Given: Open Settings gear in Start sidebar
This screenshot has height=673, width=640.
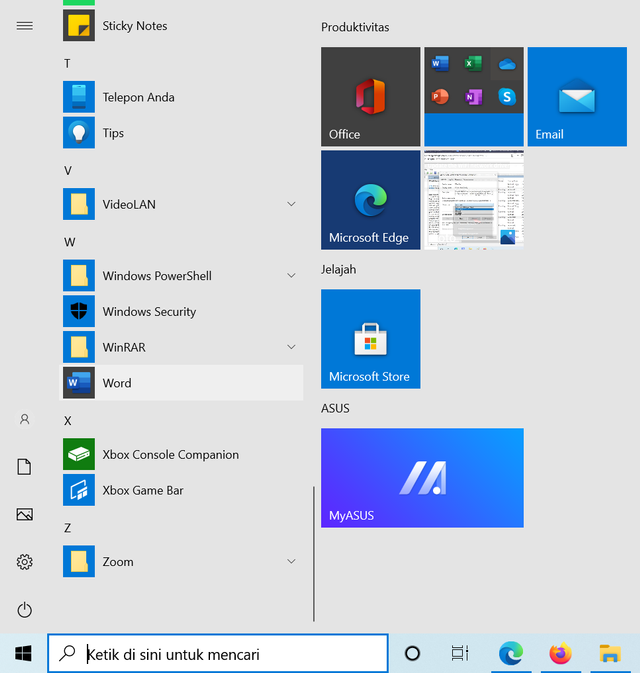Looking at the screenshot, I should coord(24,562).
